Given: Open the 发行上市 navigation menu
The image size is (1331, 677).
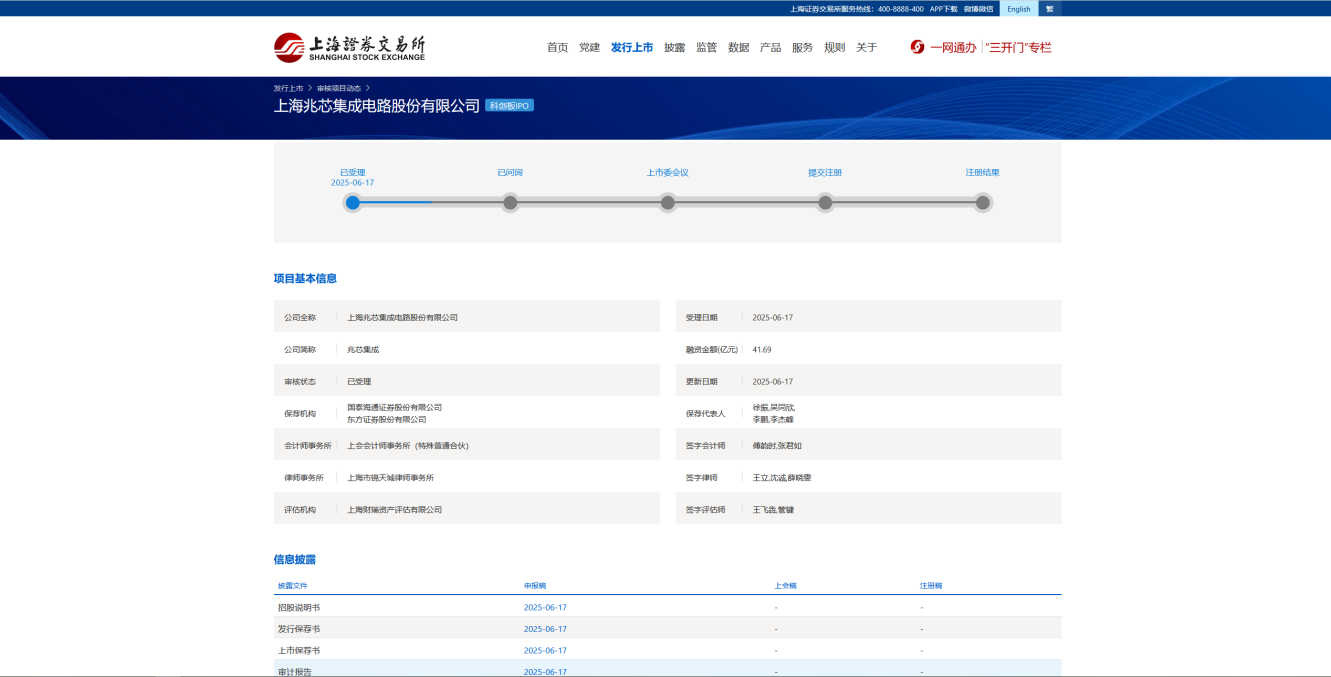Looking at the screenshot, I should (x=632, y=47).
